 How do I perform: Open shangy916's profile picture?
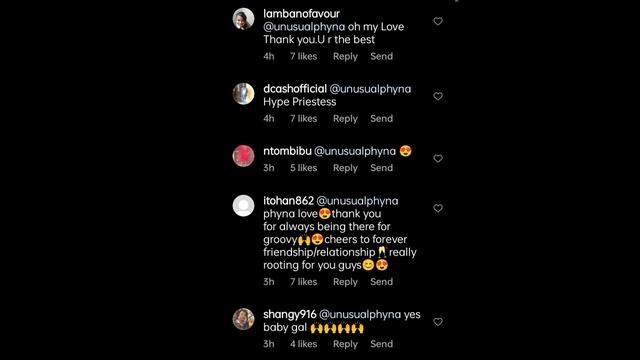[243, 319]
